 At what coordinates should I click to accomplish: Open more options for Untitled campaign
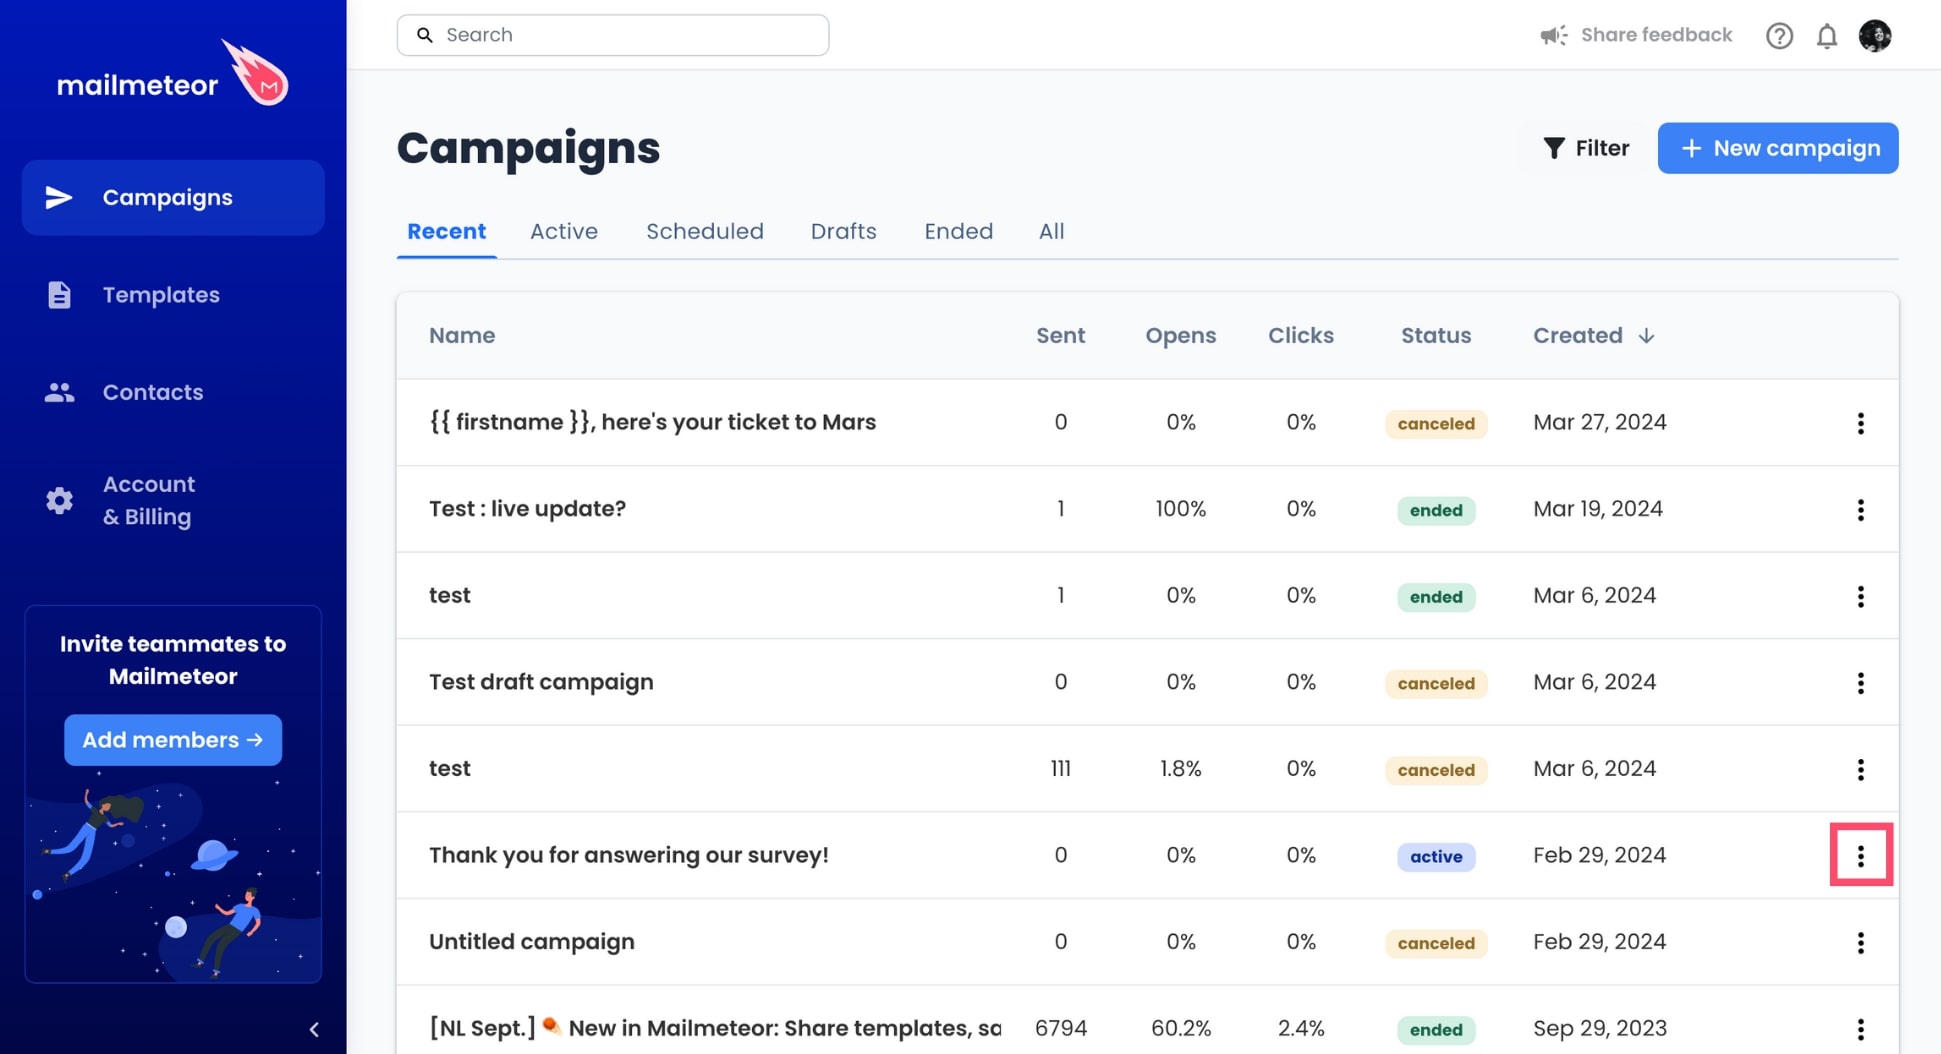[x=1861, y=943]
